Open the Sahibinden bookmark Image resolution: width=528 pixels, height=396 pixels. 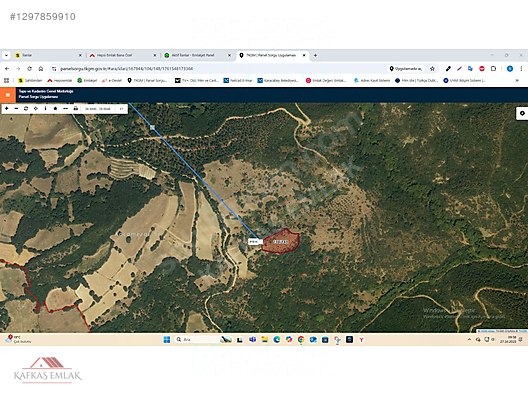30,80
